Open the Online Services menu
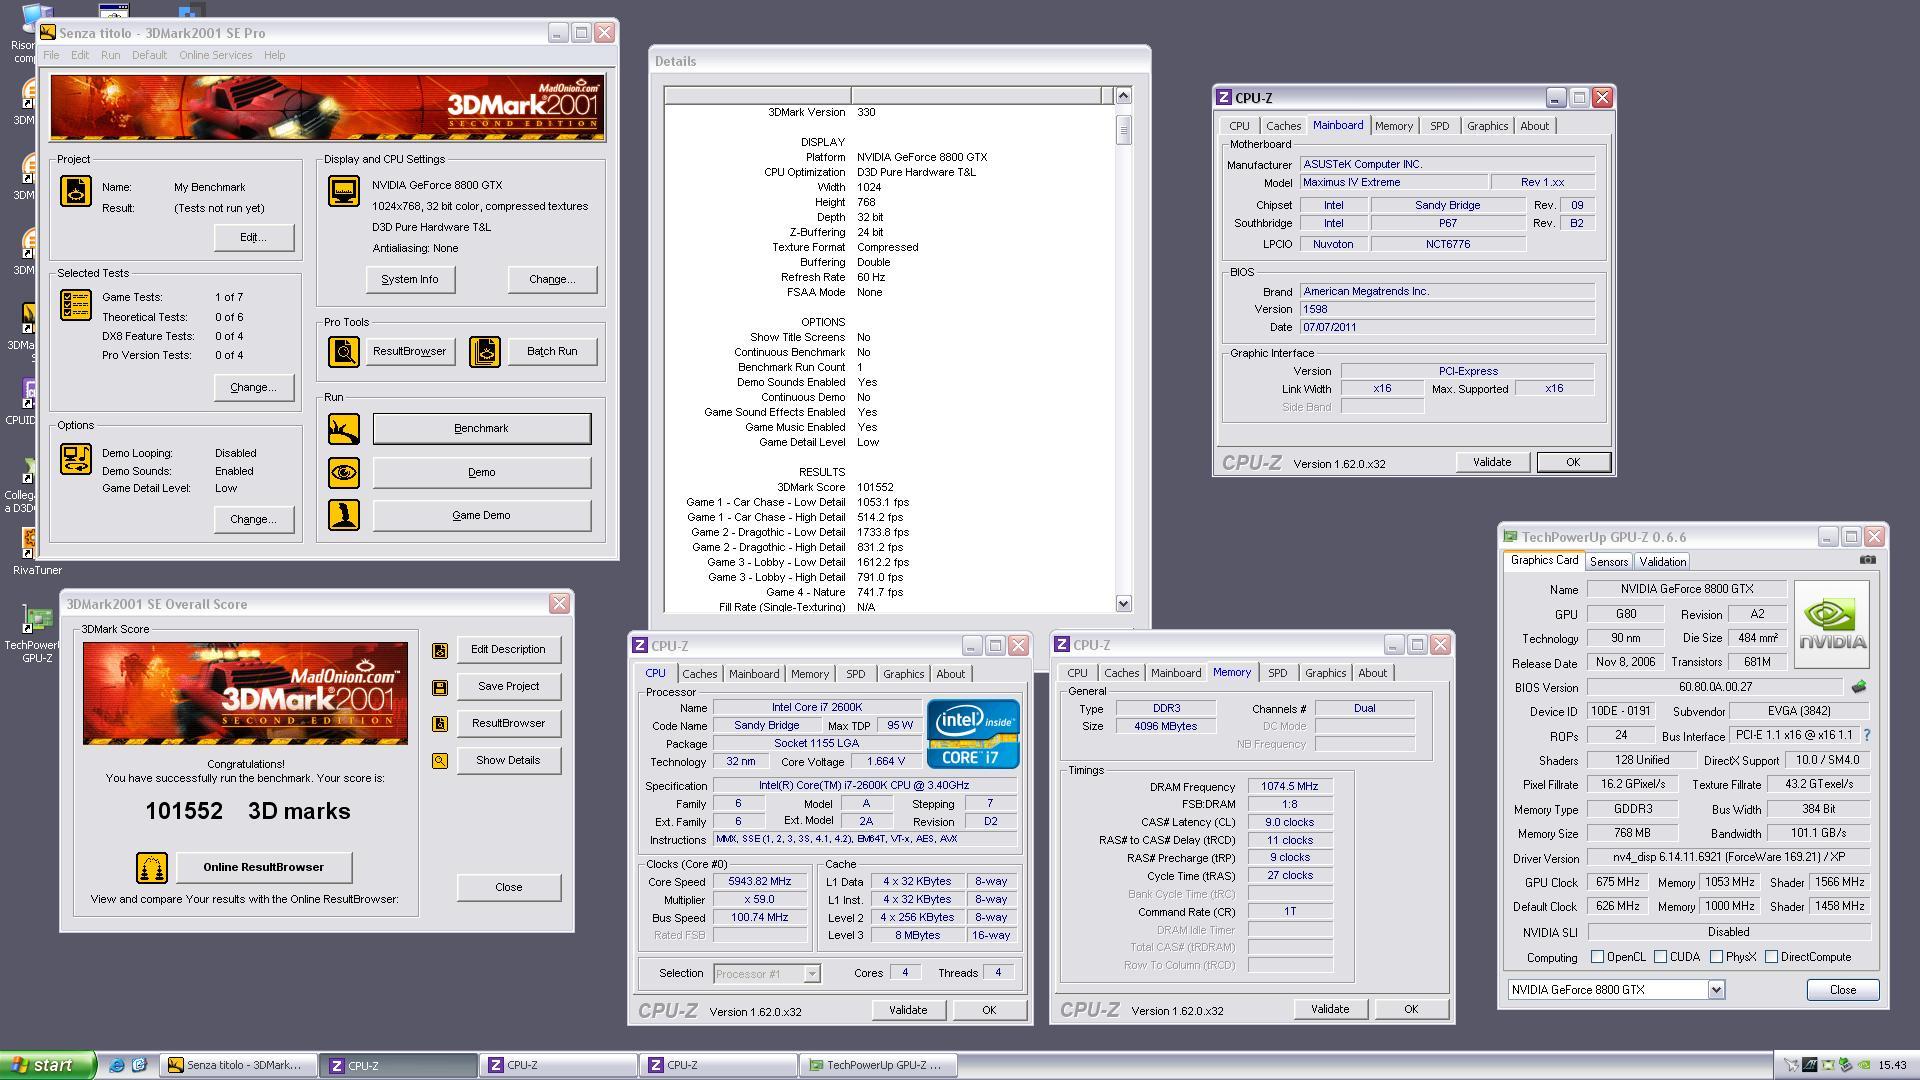 (215, 55)
